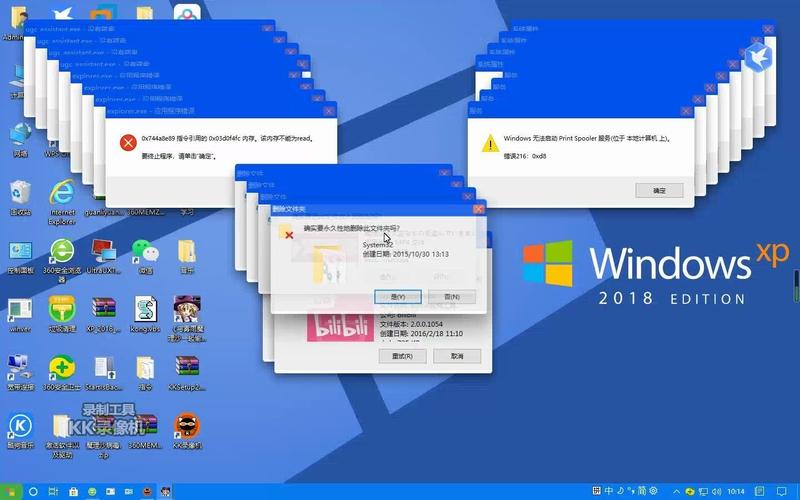800x500 pixels.
Task: Select the 网络 network desktop icon
Action: pos(20,139)
